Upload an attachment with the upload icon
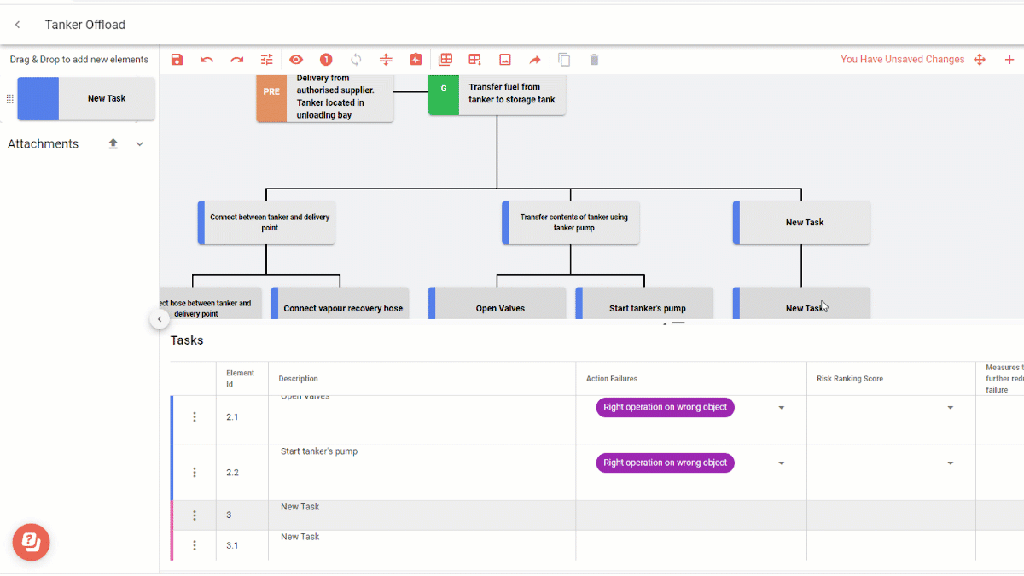 coord(113,144)
